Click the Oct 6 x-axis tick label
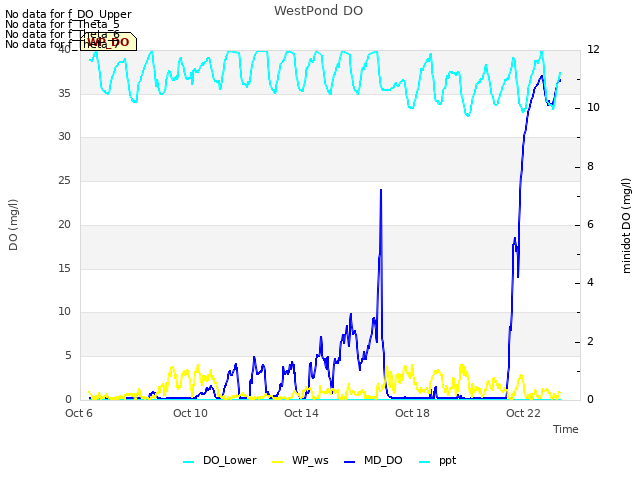The width and height of the screenshot is (640, 480). click(79, 413)
